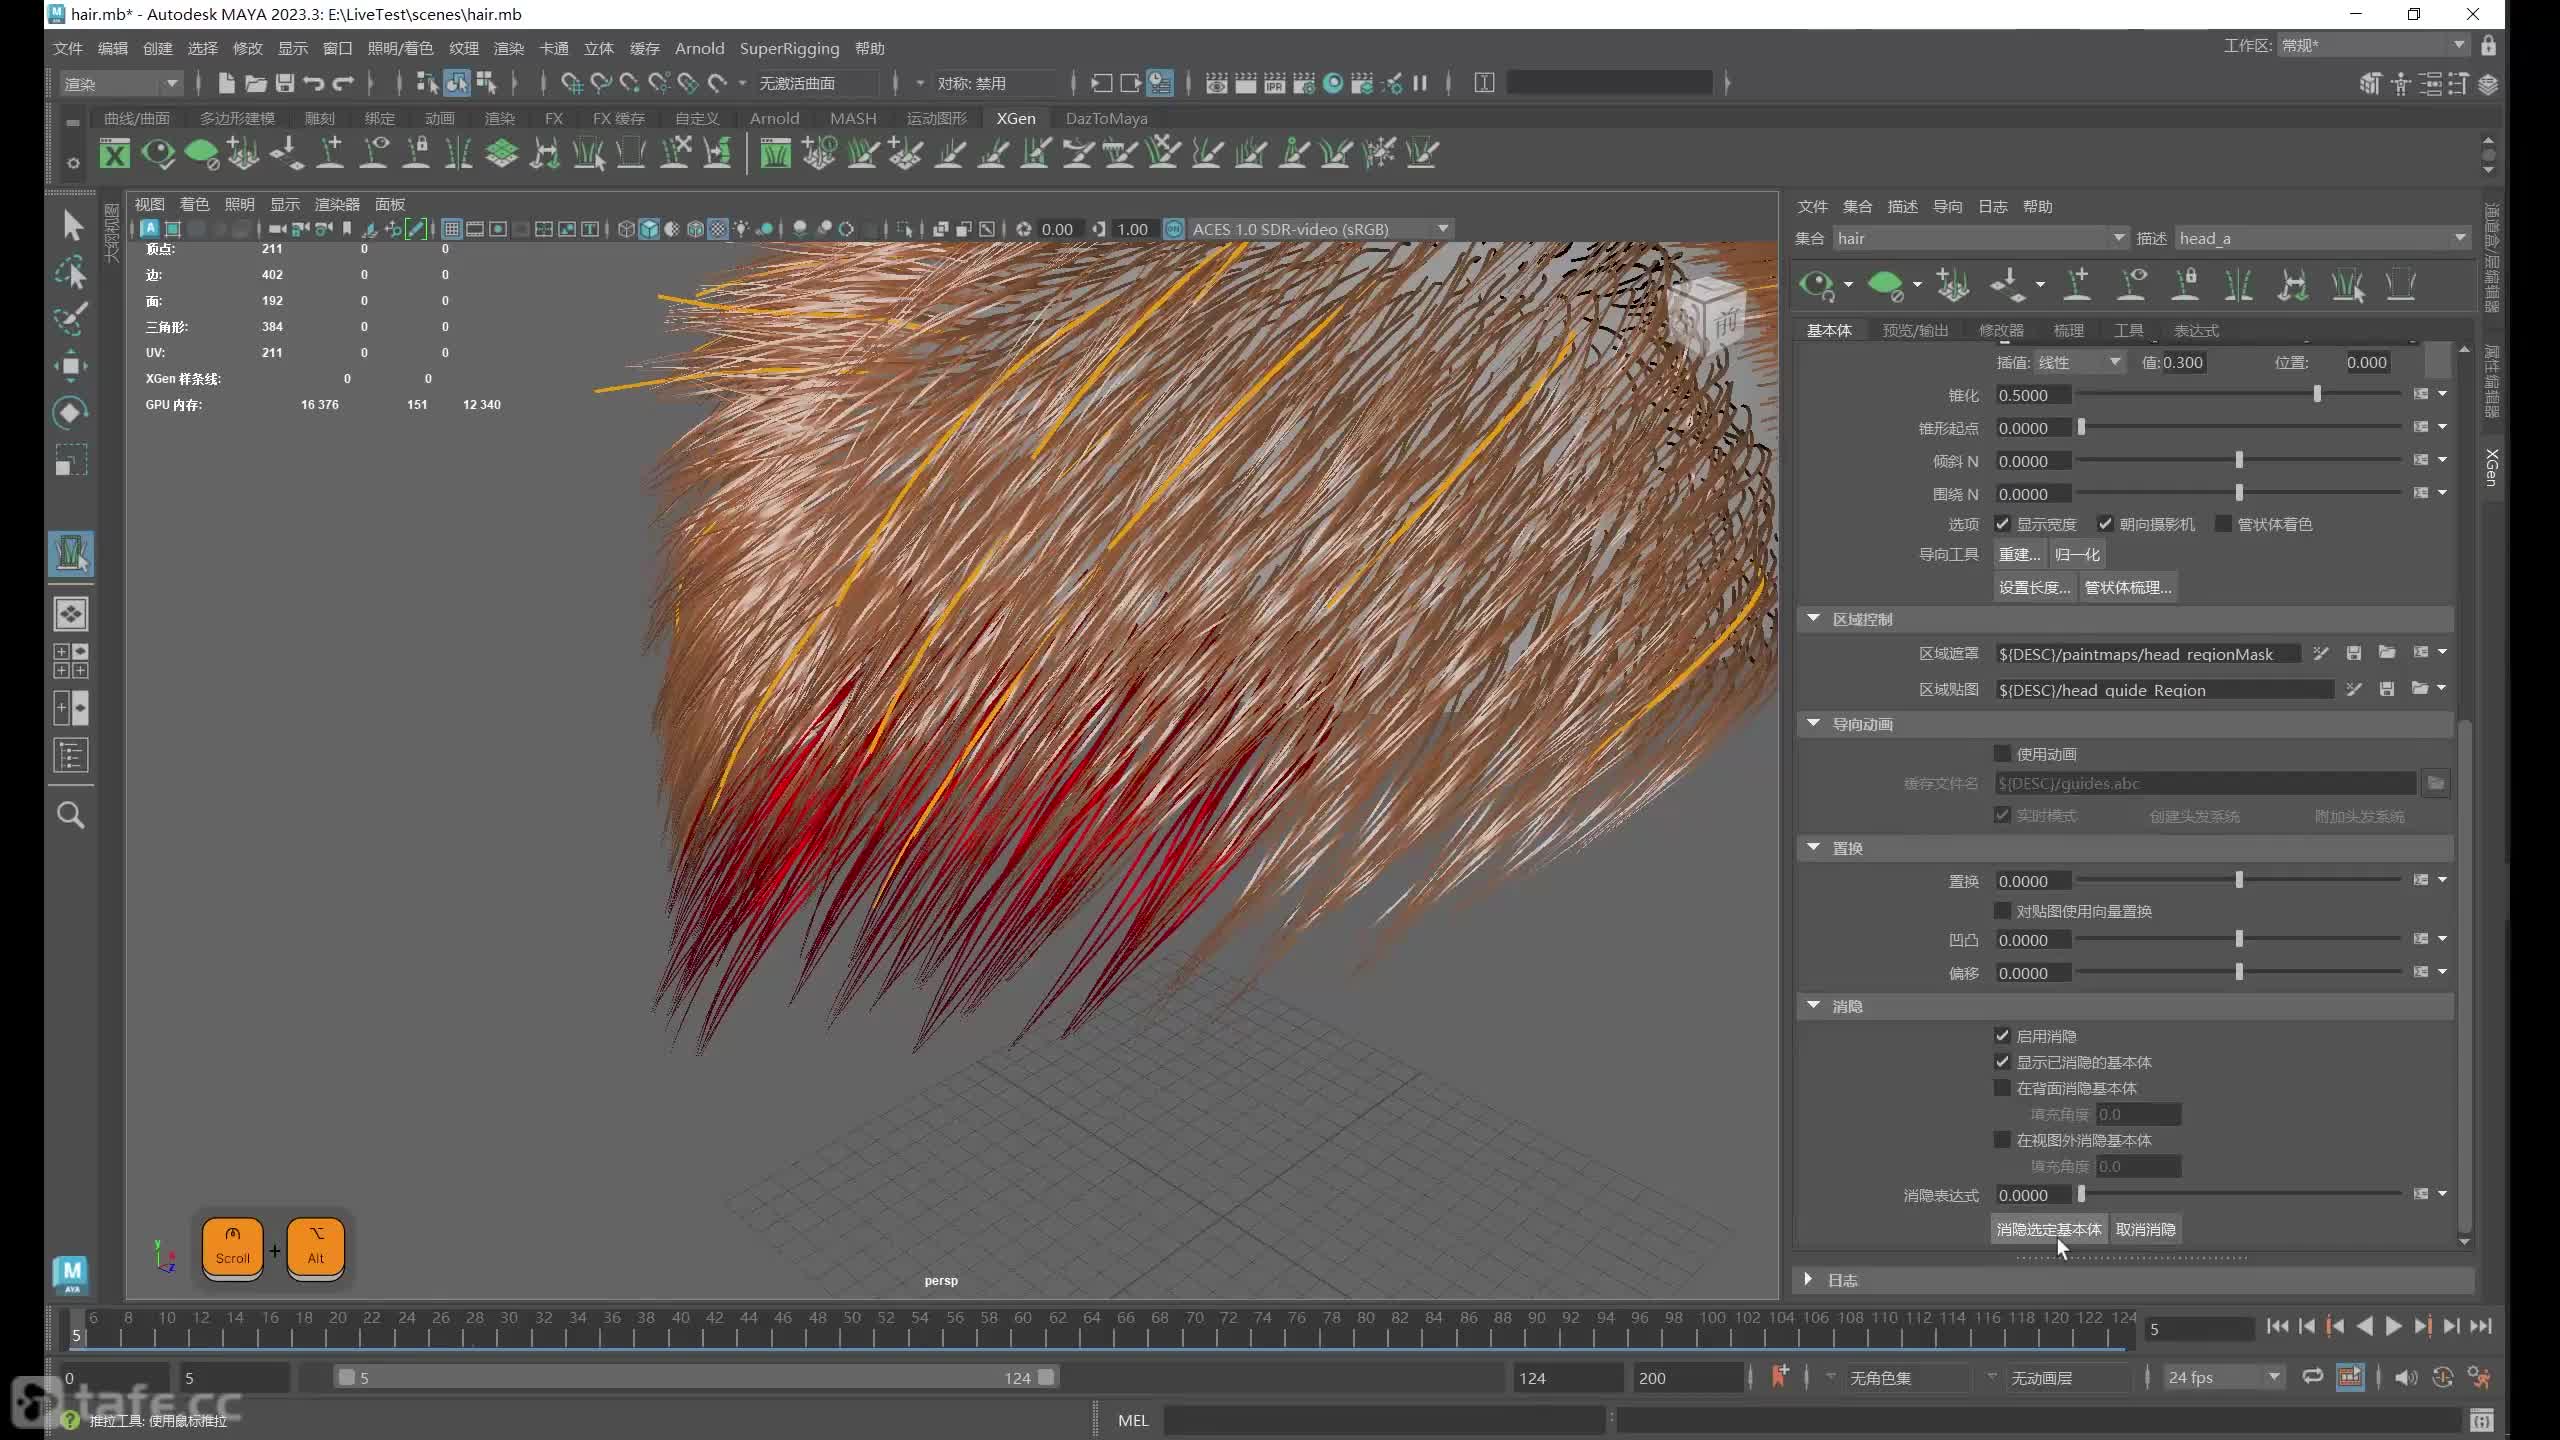Viewport: 2560px width, 1440px height.
Task: Open the ACES 1.0 SDR-video view transform dropdown
Action: (1320, 229)
